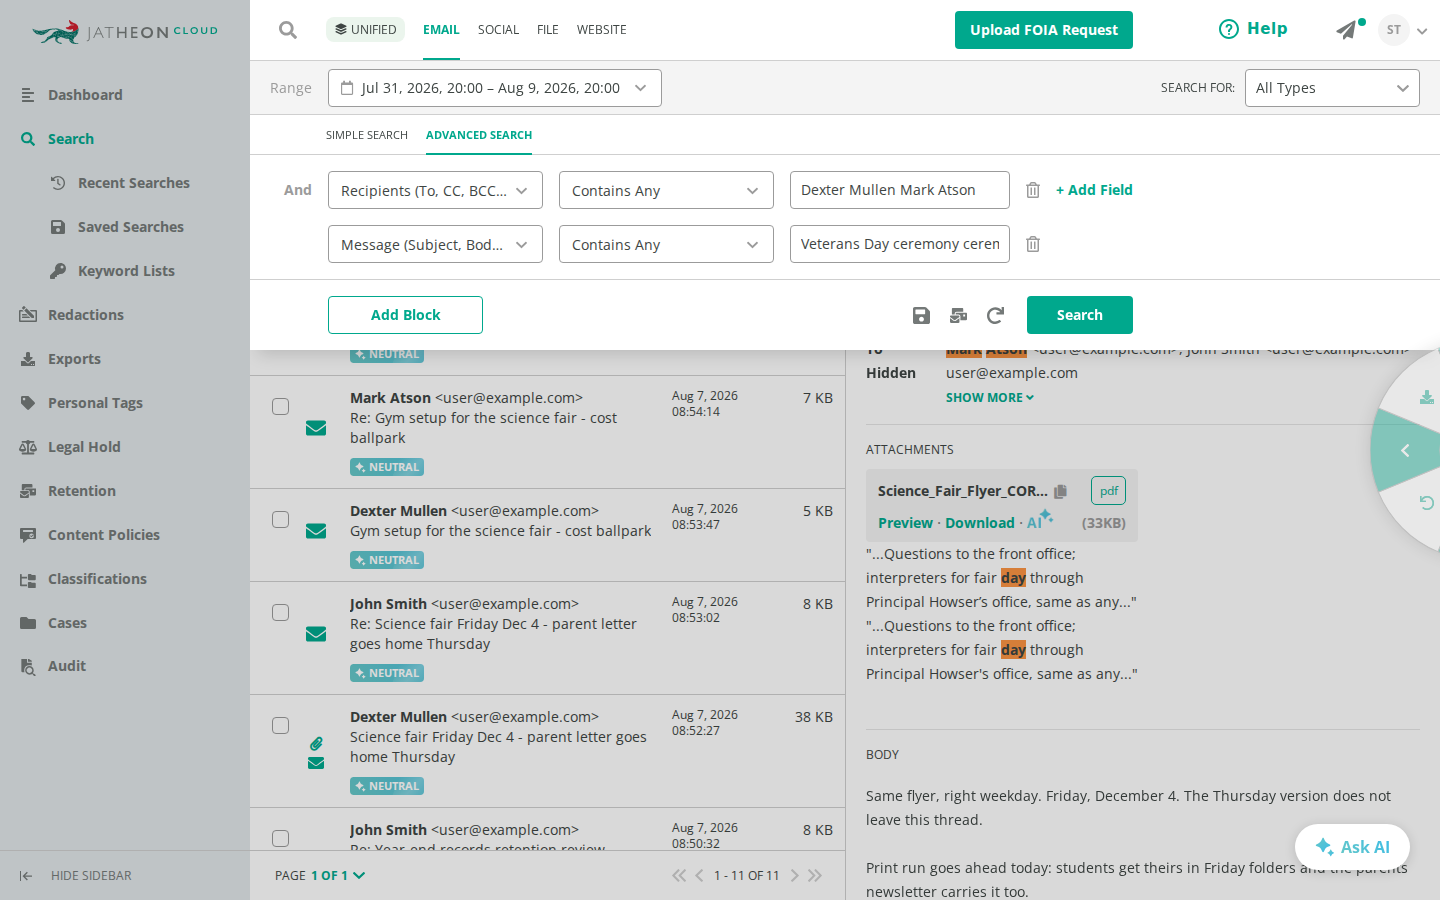Tick the John Smith Re: Science fair email checkbox
Screen dimensions: 1440x900
281,612
